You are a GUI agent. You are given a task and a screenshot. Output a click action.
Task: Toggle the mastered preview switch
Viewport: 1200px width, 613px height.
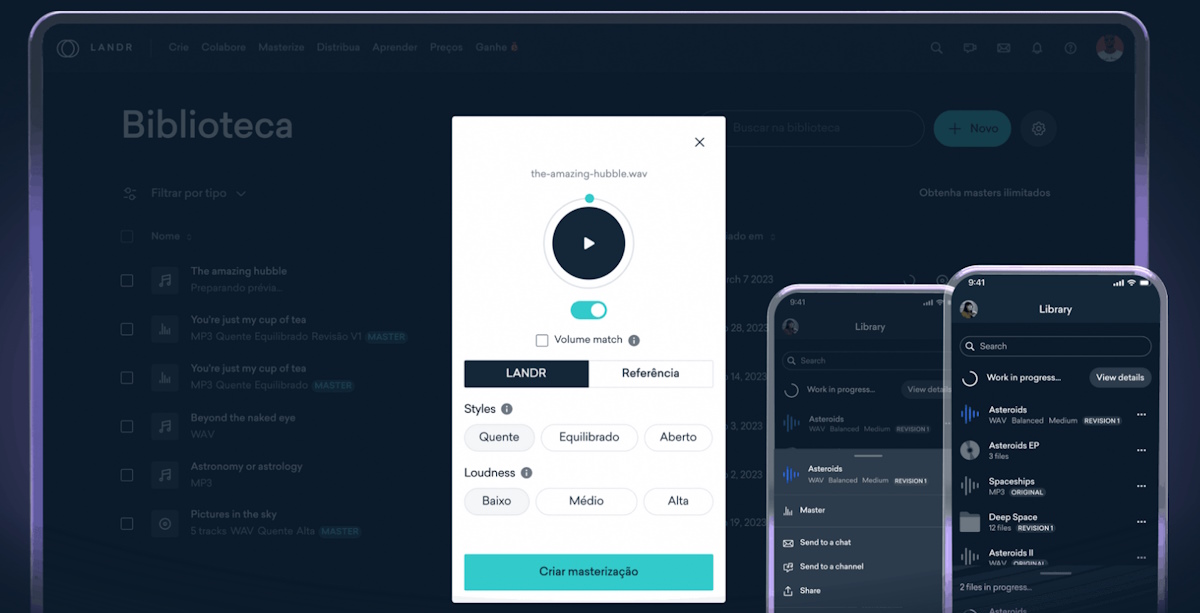[589, 310]
